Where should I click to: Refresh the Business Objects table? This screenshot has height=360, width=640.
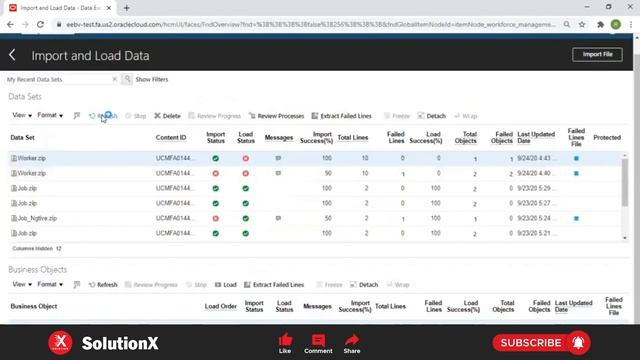(x=103, y=285)
